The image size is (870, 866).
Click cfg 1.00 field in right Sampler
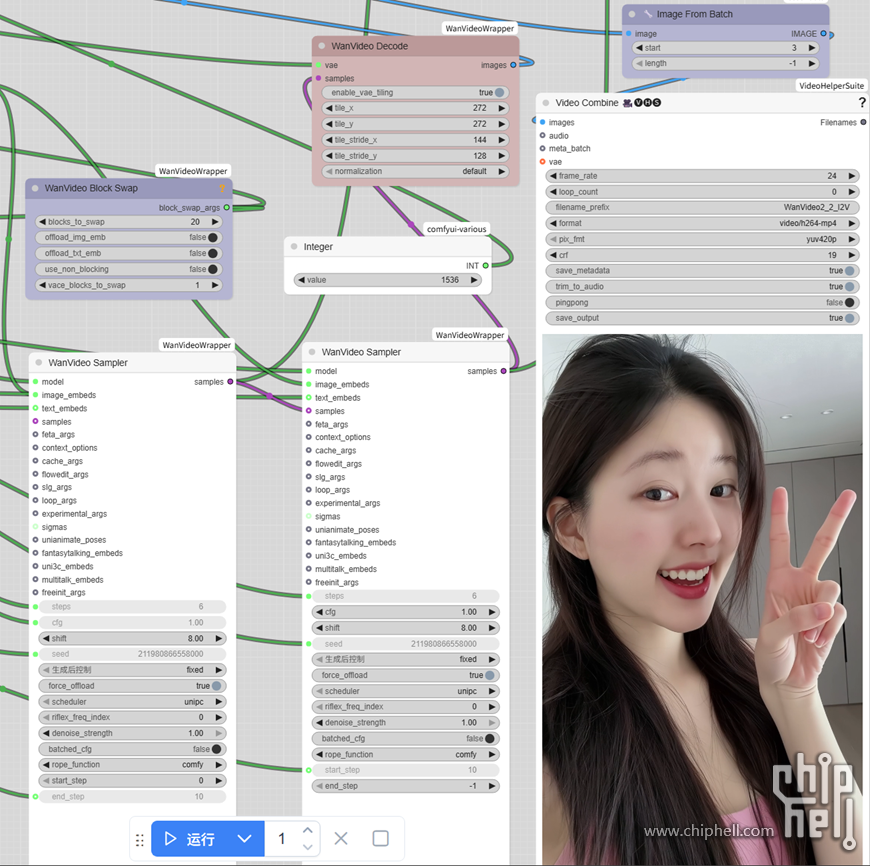pos(406,612)
